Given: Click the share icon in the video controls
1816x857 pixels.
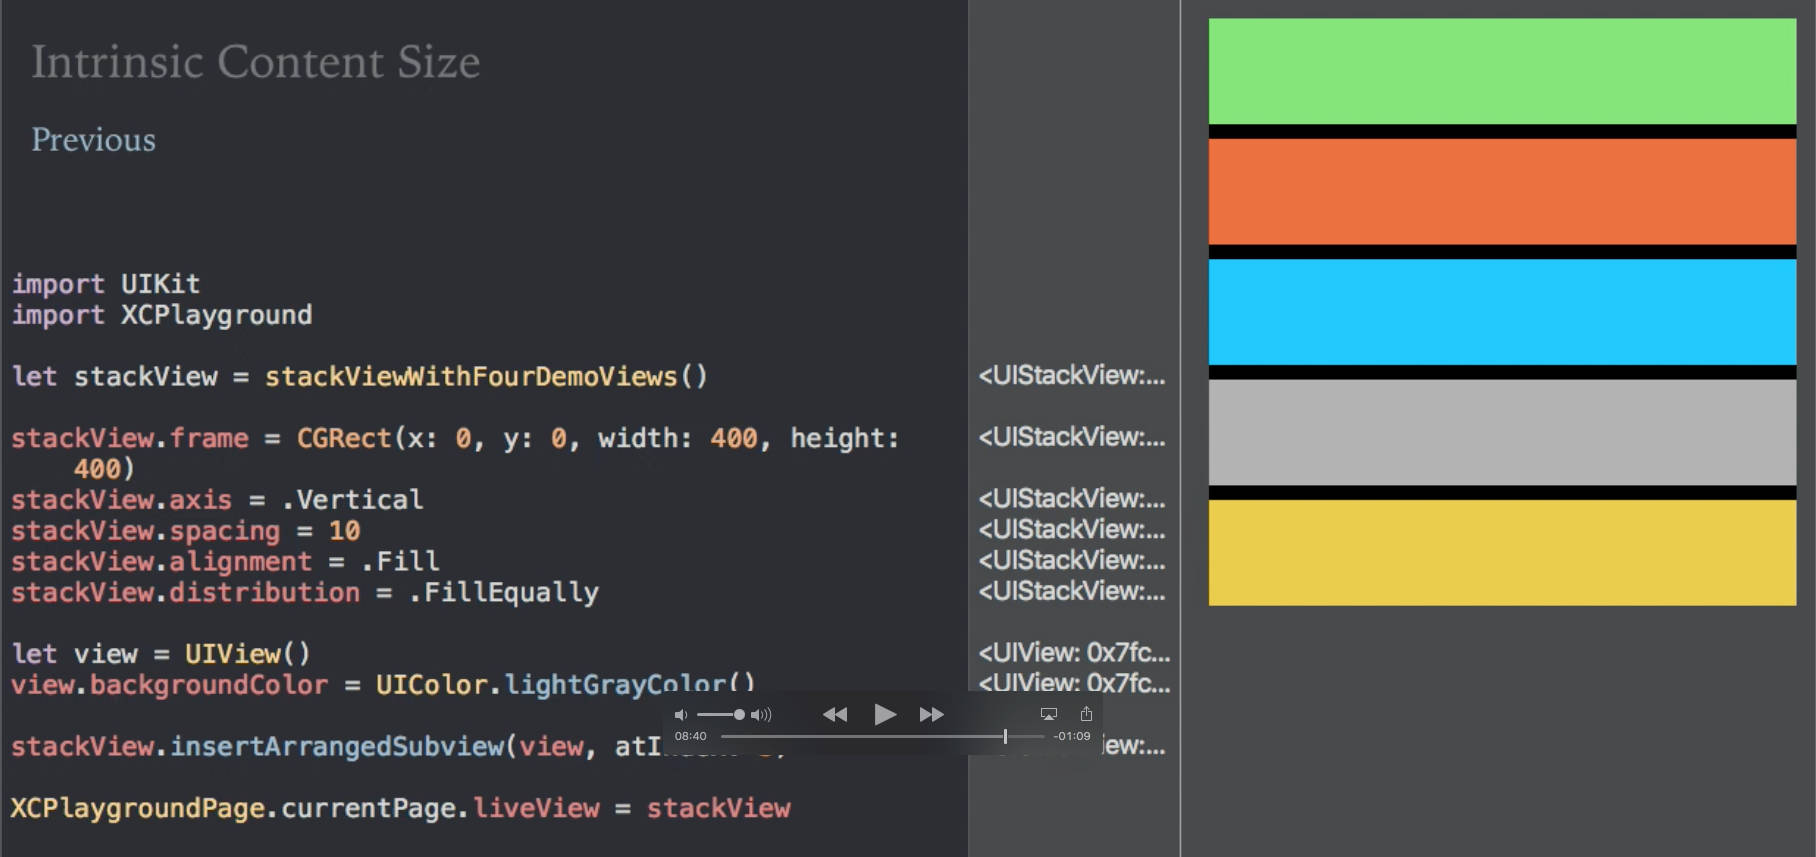Looking at the screenshot, I should (x=1086, y=713).
